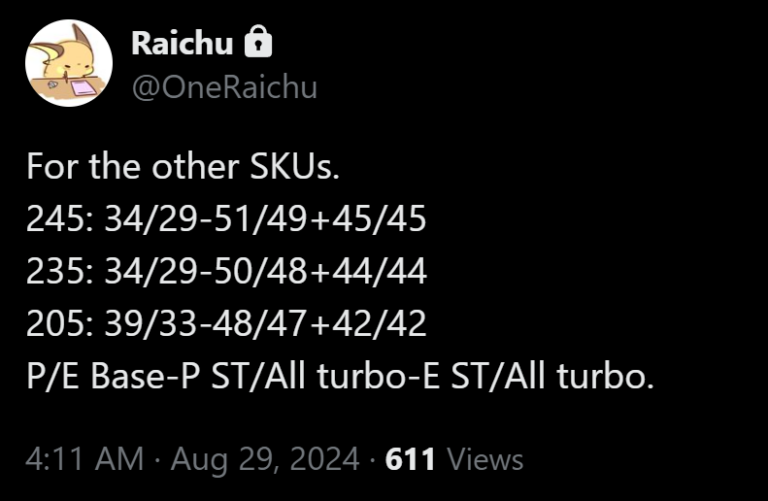
Task: Click the Raichu profile avatar picture
Action: (68, 63)
